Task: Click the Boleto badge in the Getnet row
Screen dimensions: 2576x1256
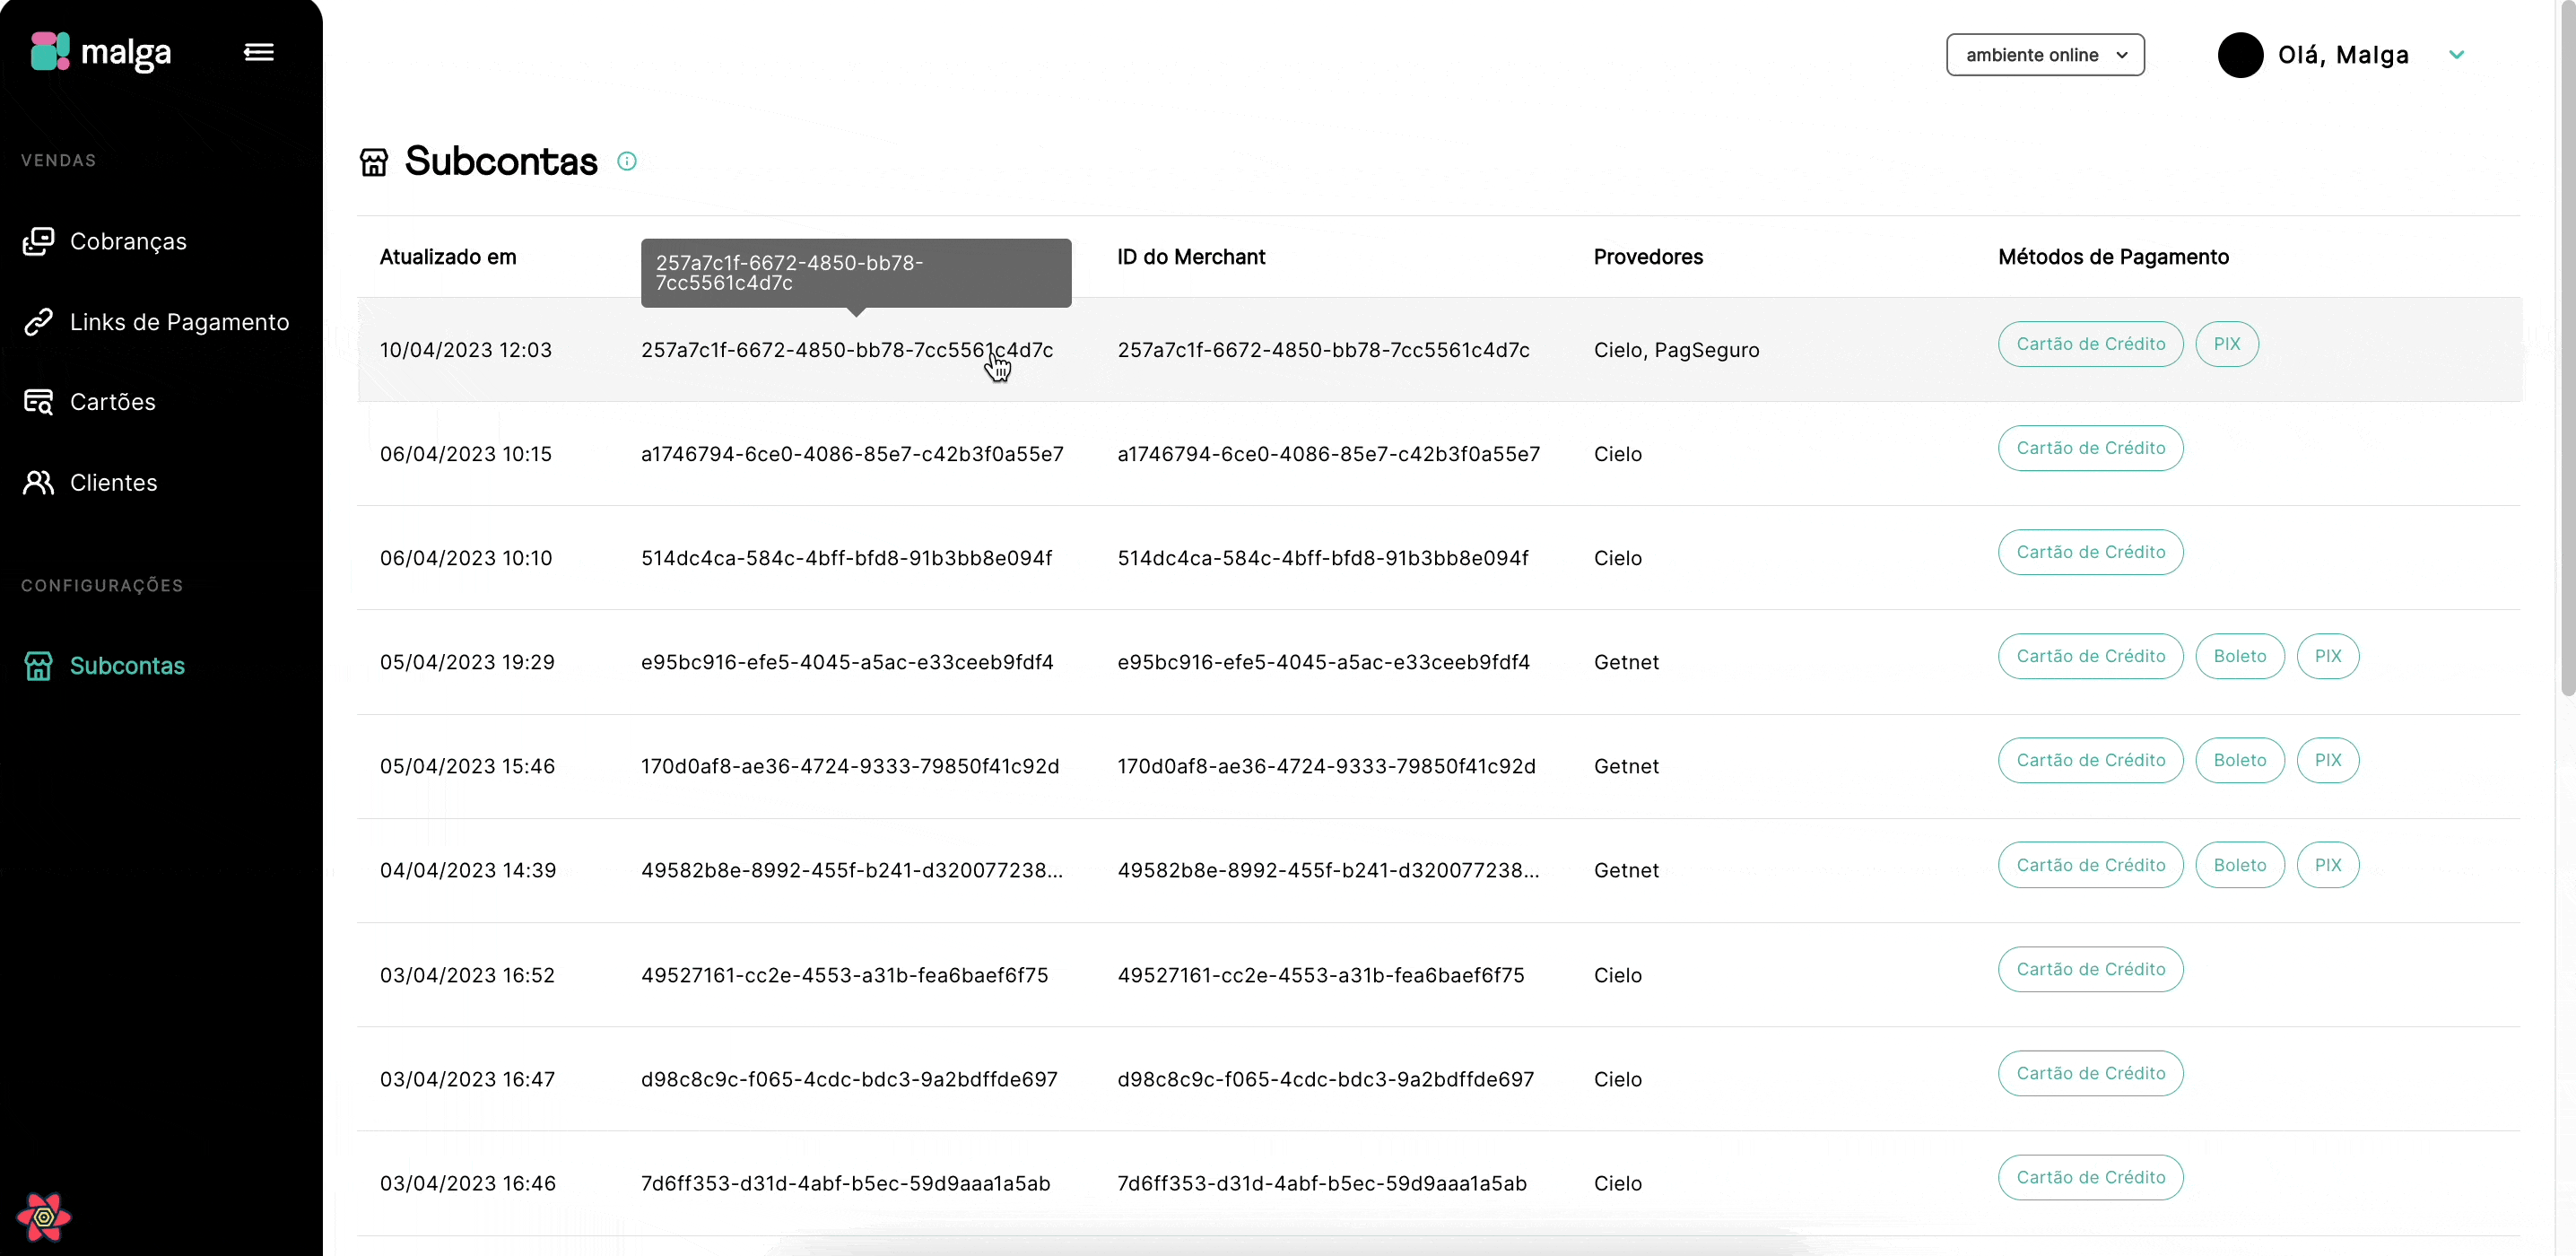Action: click(x=2240, y=656)
